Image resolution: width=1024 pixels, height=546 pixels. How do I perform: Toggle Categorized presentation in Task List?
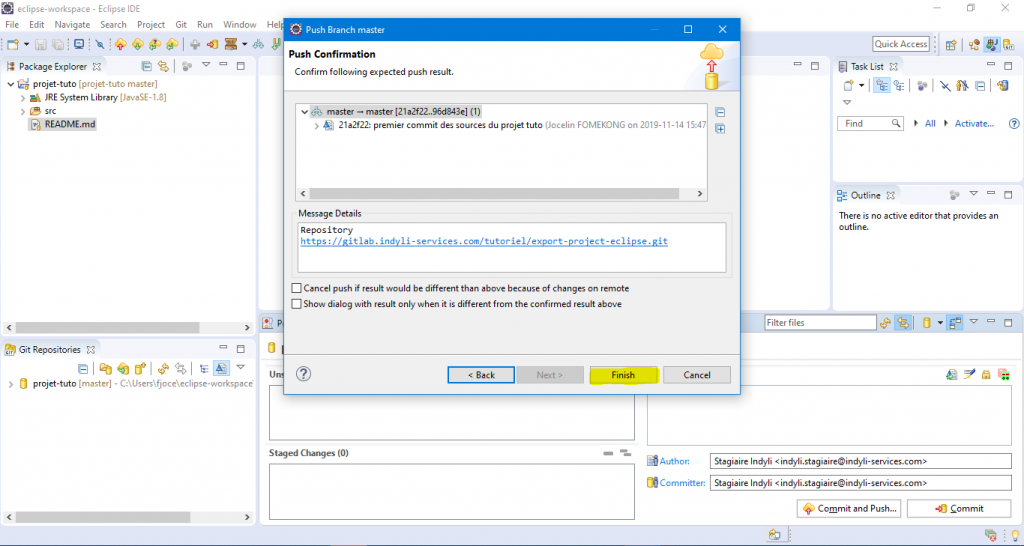pos(882,86)
